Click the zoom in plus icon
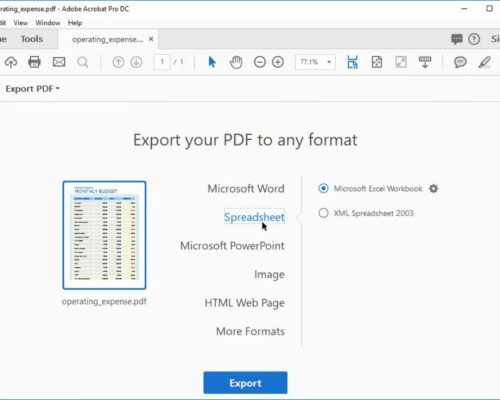Image resolution: width=500 pixels, height=400 pixels. click(x=278, y=62)
